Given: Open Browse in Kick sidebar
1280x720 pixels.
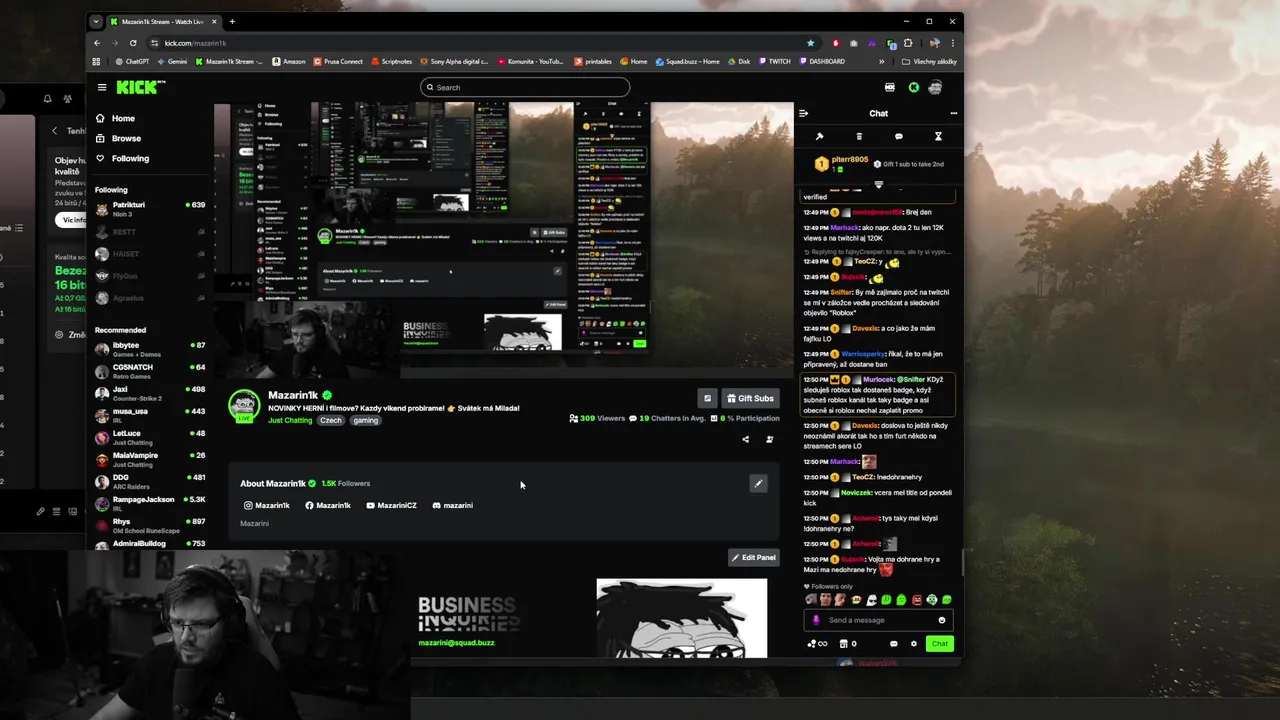Looking at the screenshot, I should point(126,138).
